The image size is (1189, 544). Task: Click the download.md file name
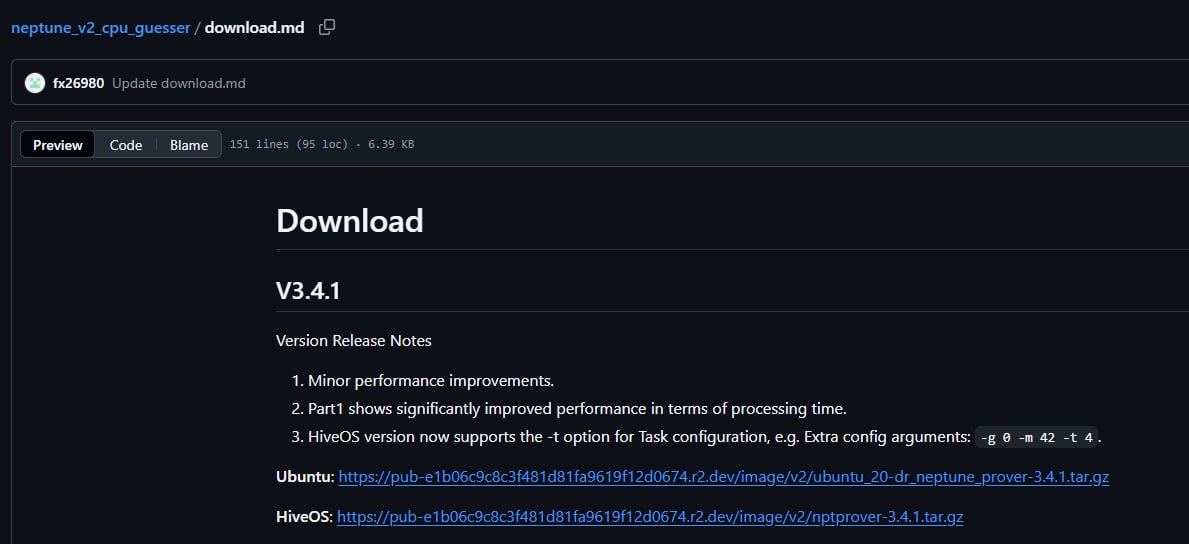(254, 28)
